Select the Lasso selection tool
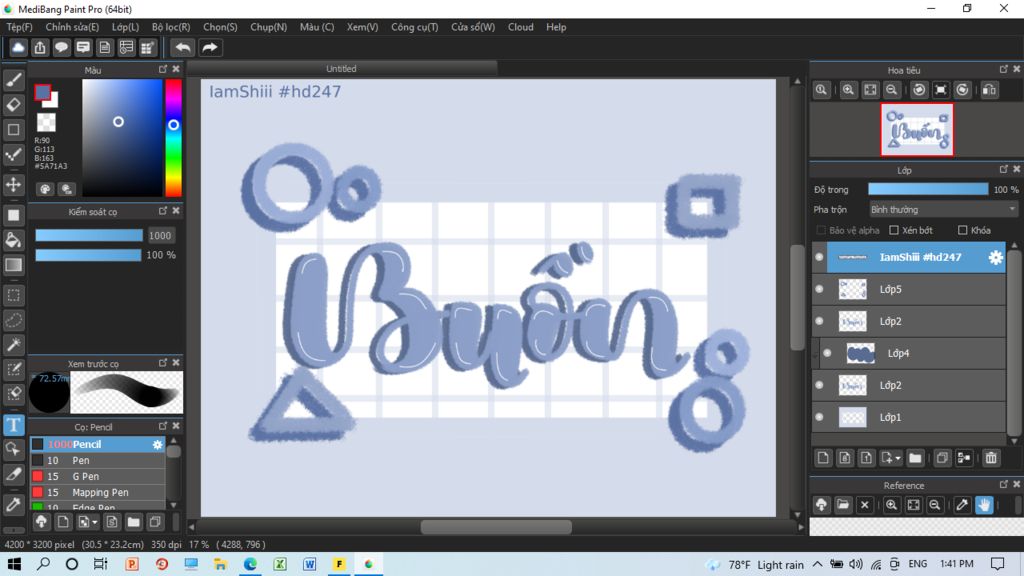 (14, 320)
